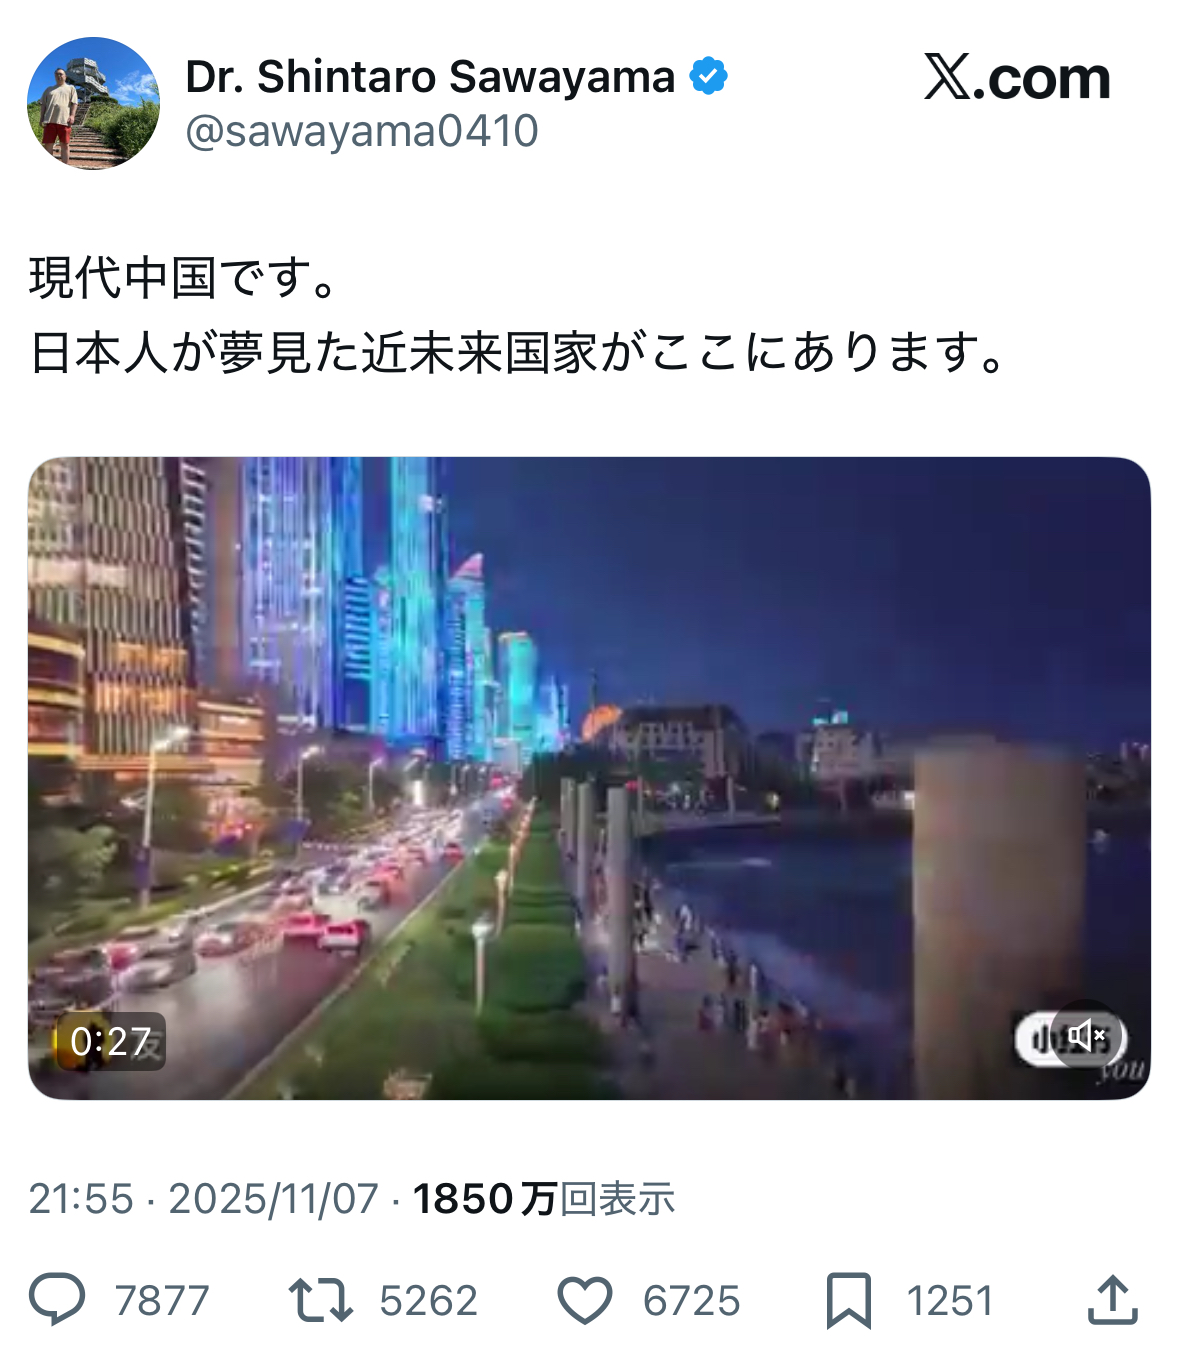1179x1346 pixels.
Task: View the 1850万 view count
Action: click(544, 1198)
